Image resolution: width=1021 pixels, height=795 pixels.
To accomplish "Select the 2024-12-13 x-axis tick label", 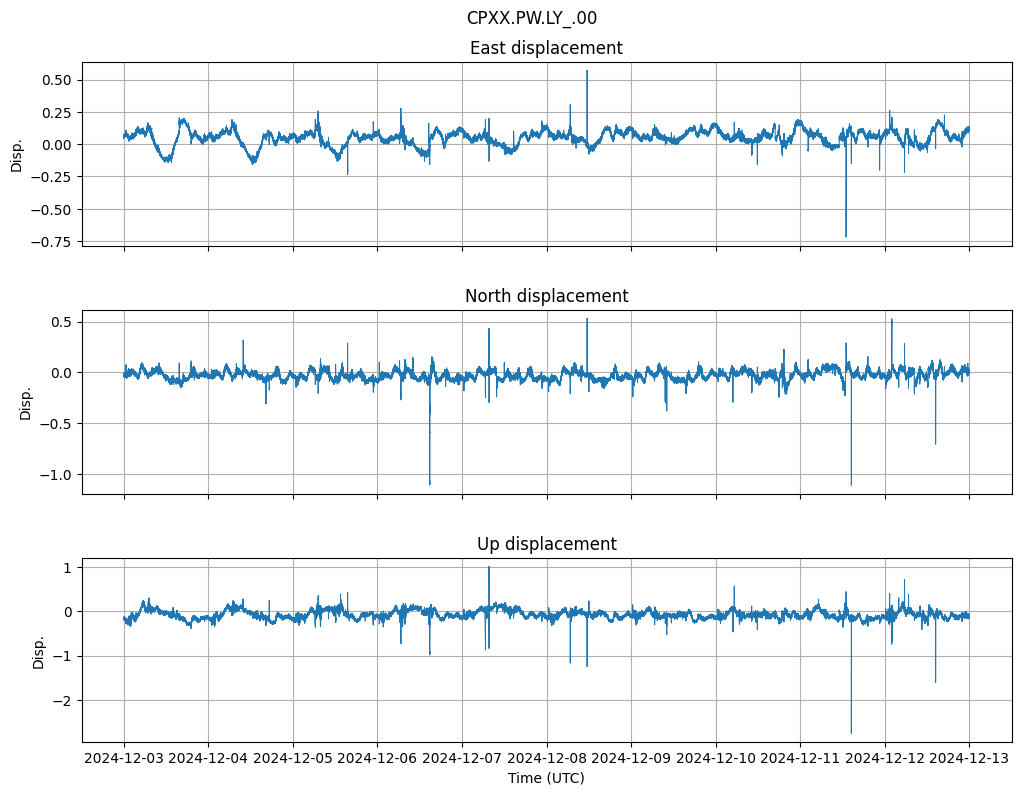I will [969, 758].
